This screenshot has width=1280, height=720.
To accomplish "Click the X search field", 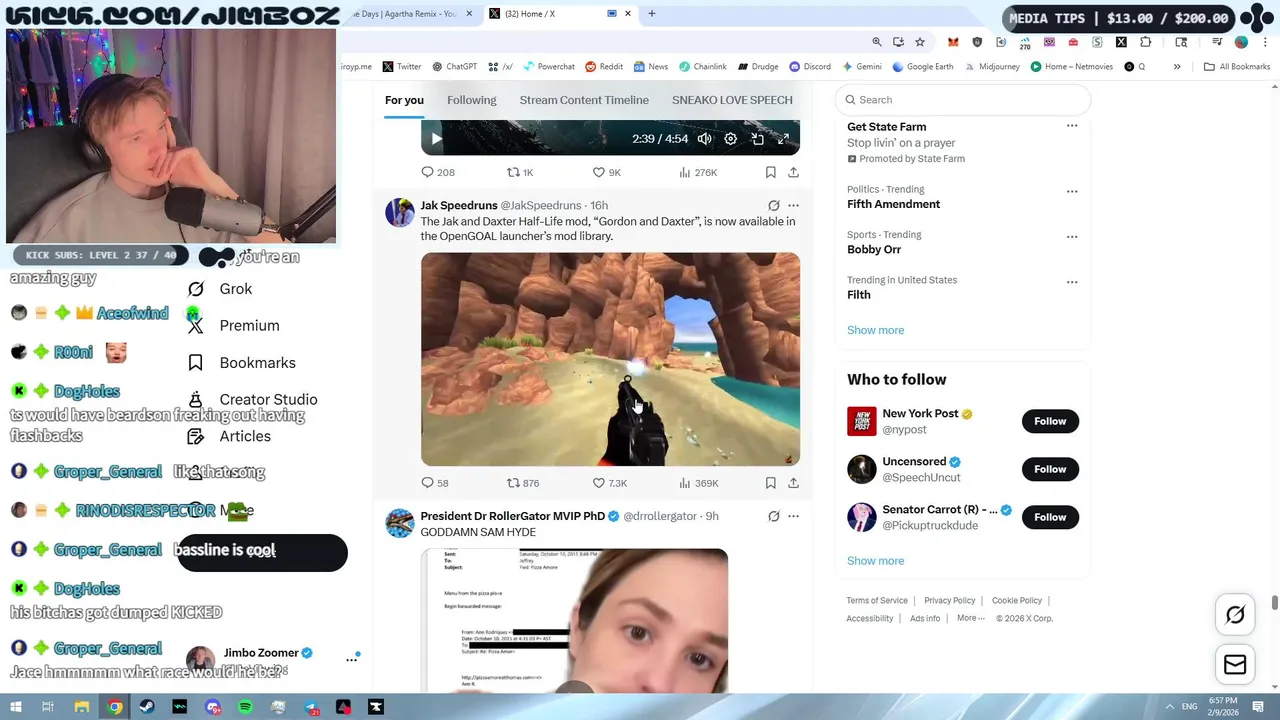I will click(x=963, y=100).
